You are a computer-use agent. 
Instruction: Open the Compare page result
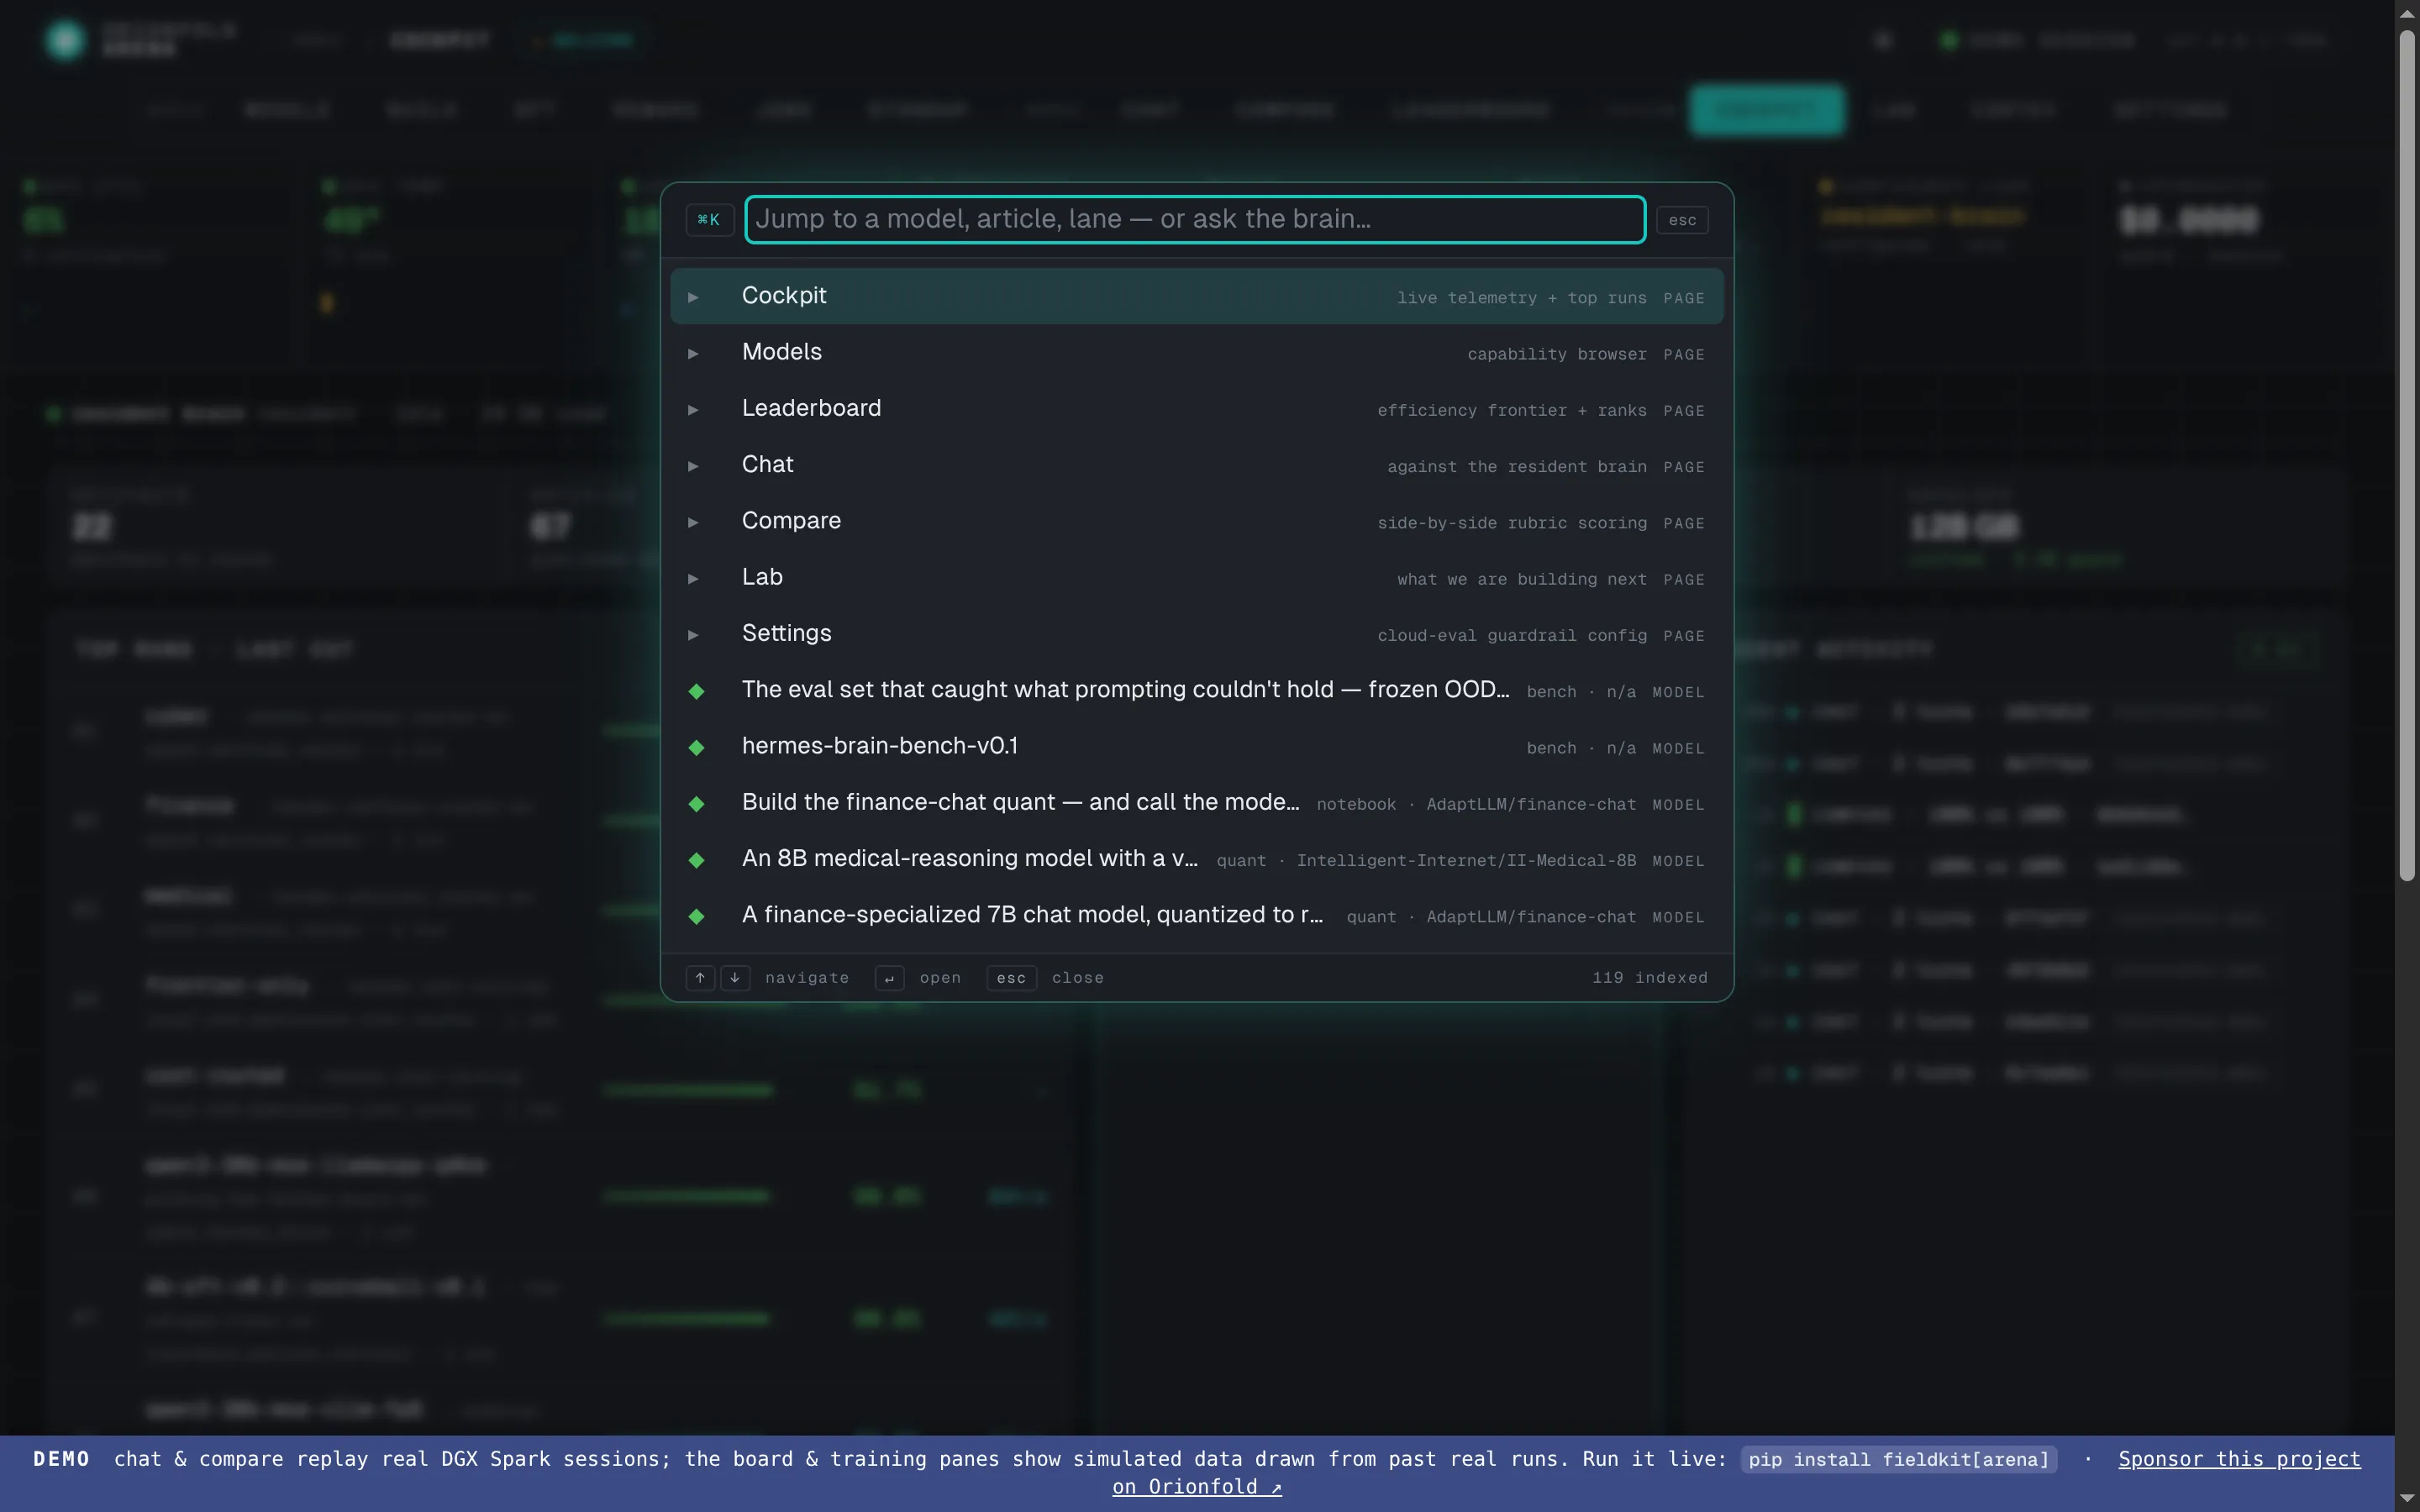(1196, 521)
